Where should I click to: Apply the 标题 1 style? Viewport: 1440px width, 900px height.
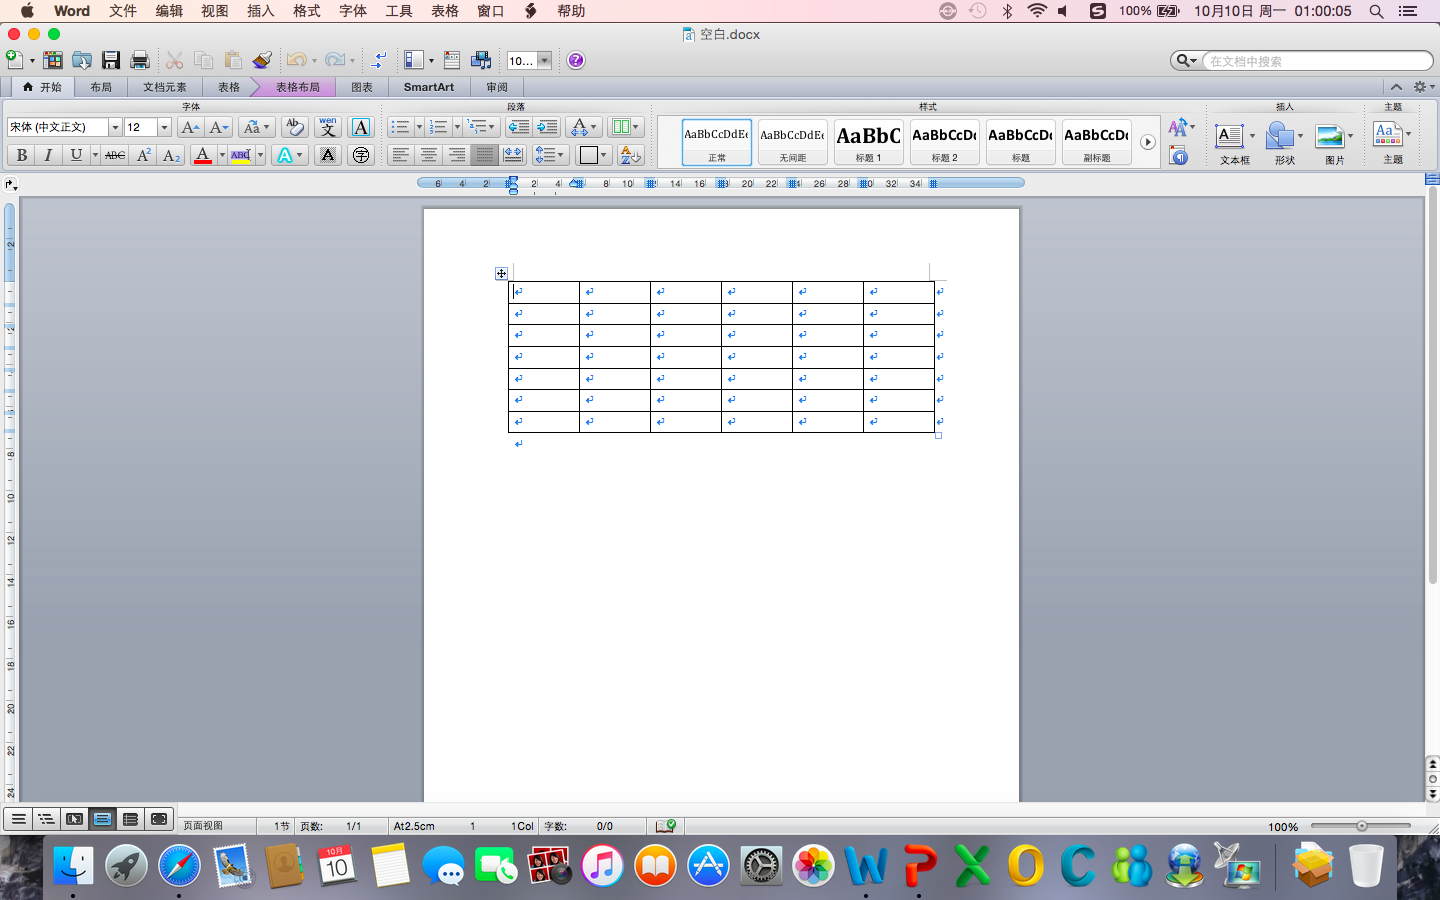[x=868, y=141]
